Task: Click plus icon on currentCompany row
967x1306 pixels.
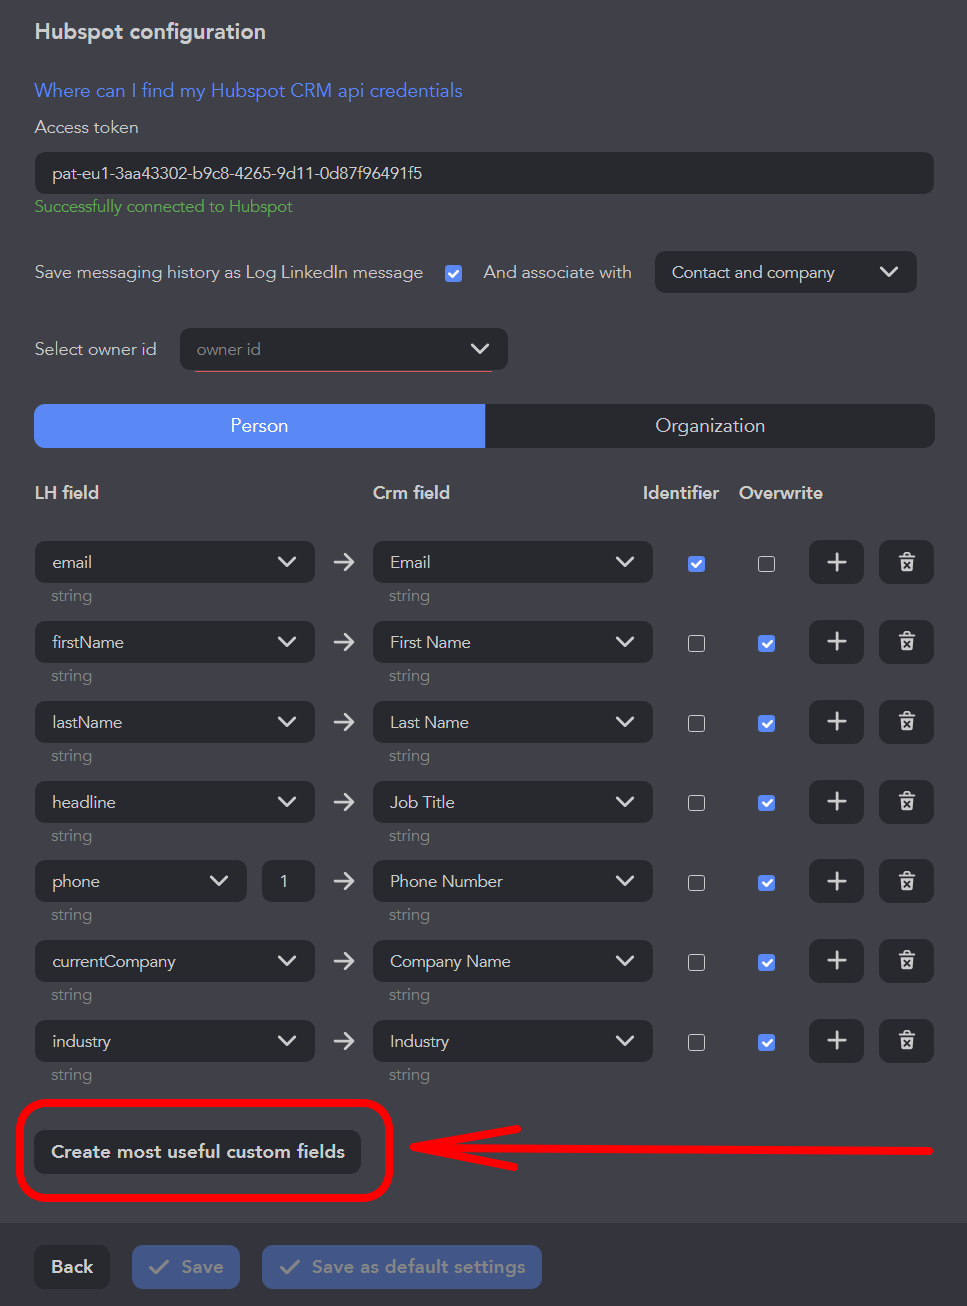Action: [x=836, y=961]
